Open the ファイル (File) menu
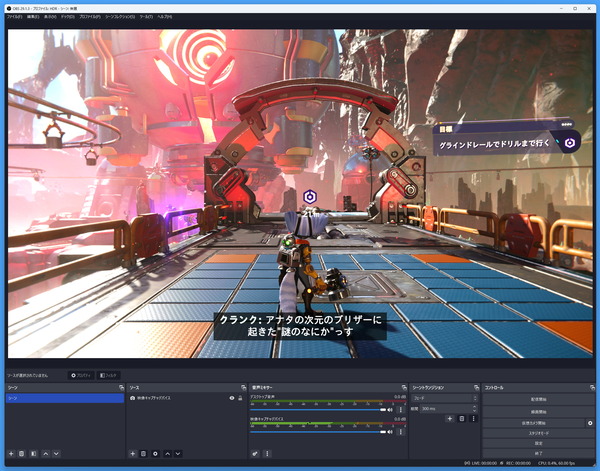600x471 pixels. pyautogui.click(x=14, y=17)
